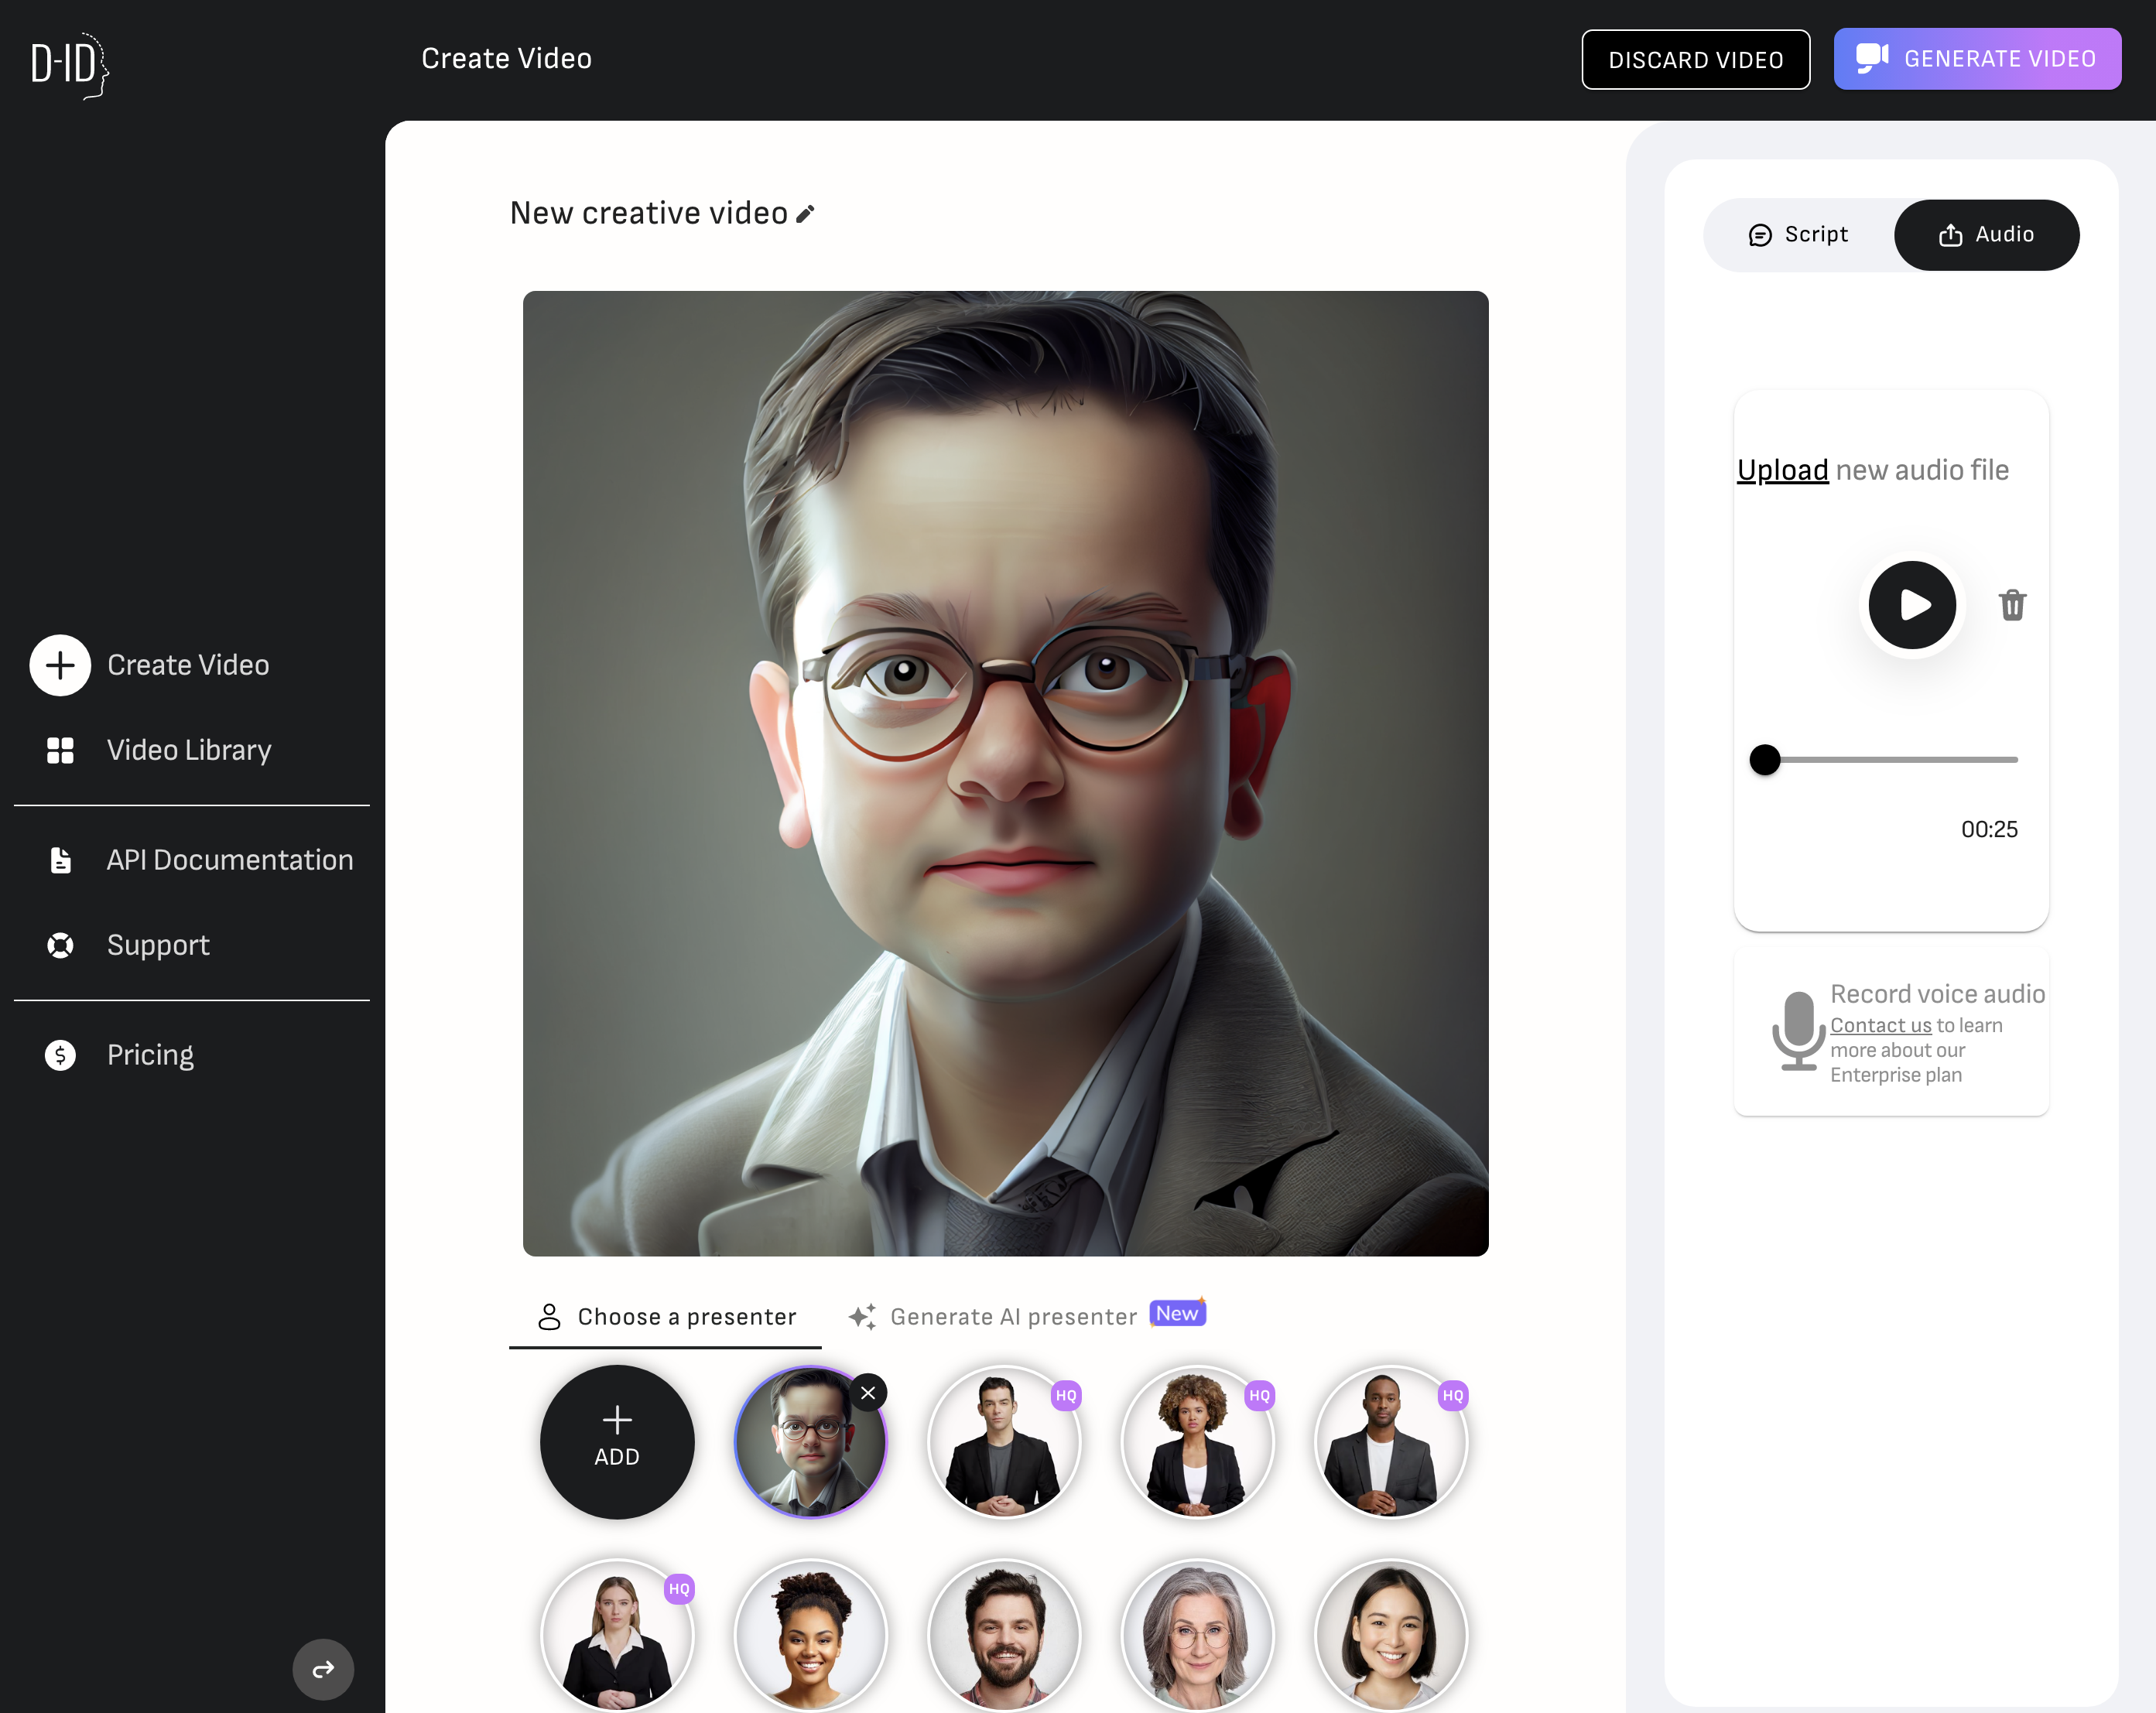Click the share arrow button at sidebar bottom
The height and width of the screenshot is (1713, 2156).
(323, 1669)
